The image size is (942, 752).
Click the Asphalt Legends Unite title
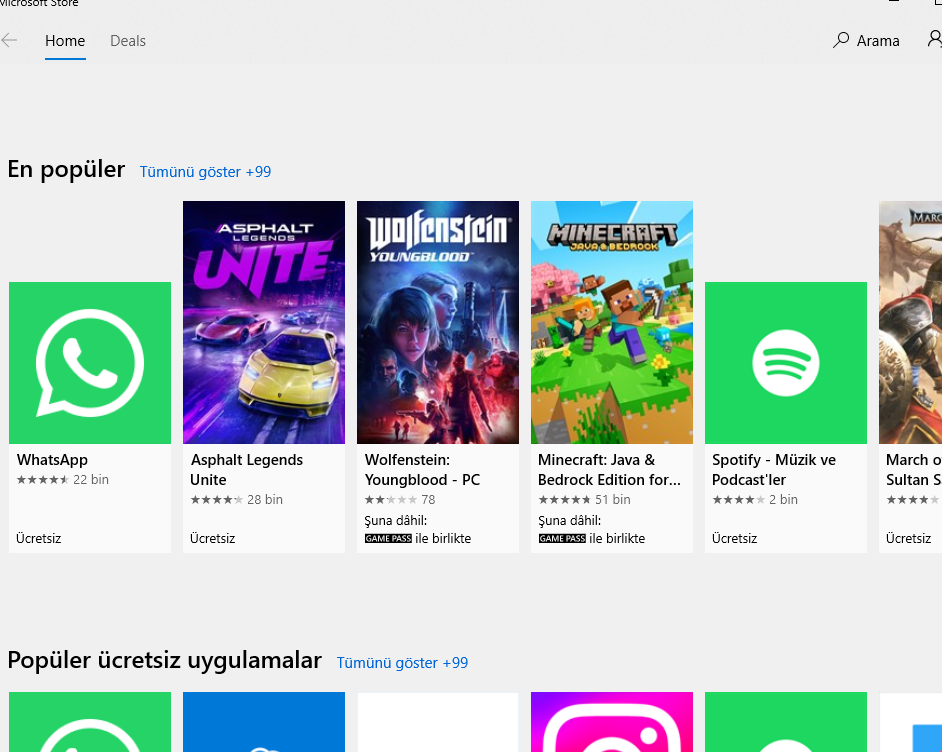click(x=246, y=470)
